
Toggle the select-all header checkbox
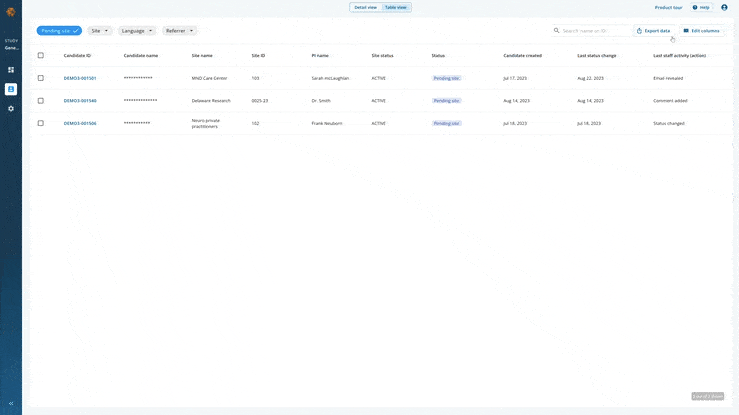click(x=41, y=56)
